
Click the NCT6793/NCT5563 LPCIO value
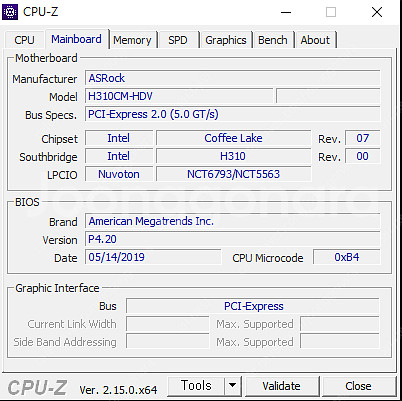pos(233,174)
